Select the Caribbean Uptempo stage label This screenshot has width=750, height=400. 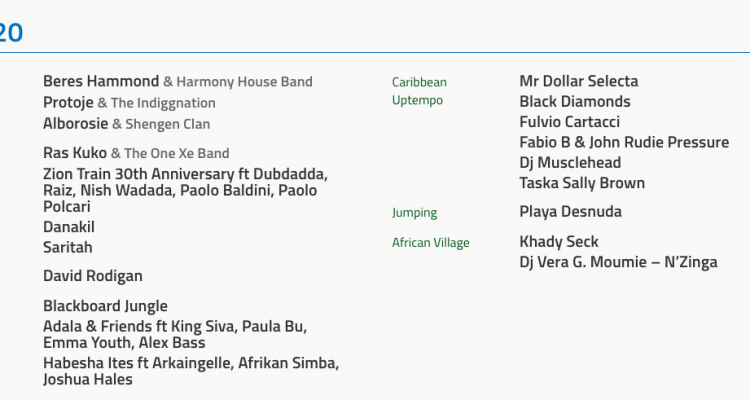pos(419,91)
